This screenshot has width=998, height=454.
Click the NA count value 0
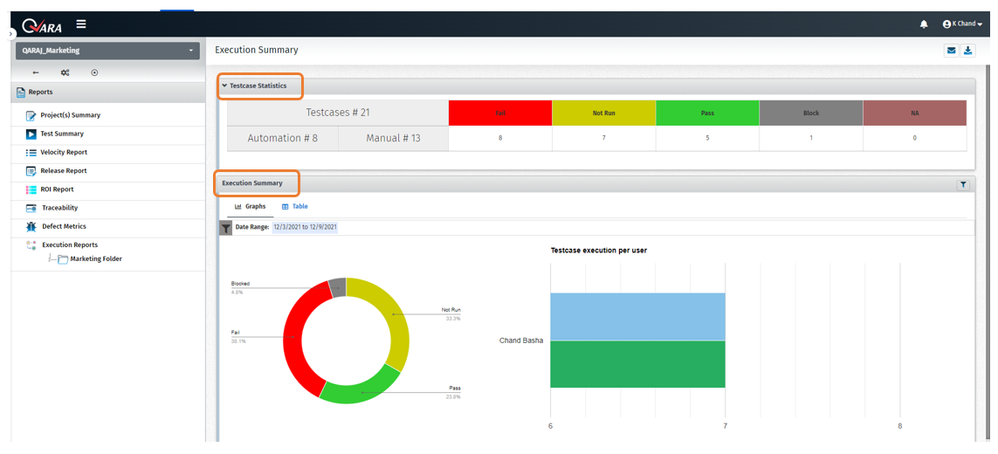coord(915,138)
